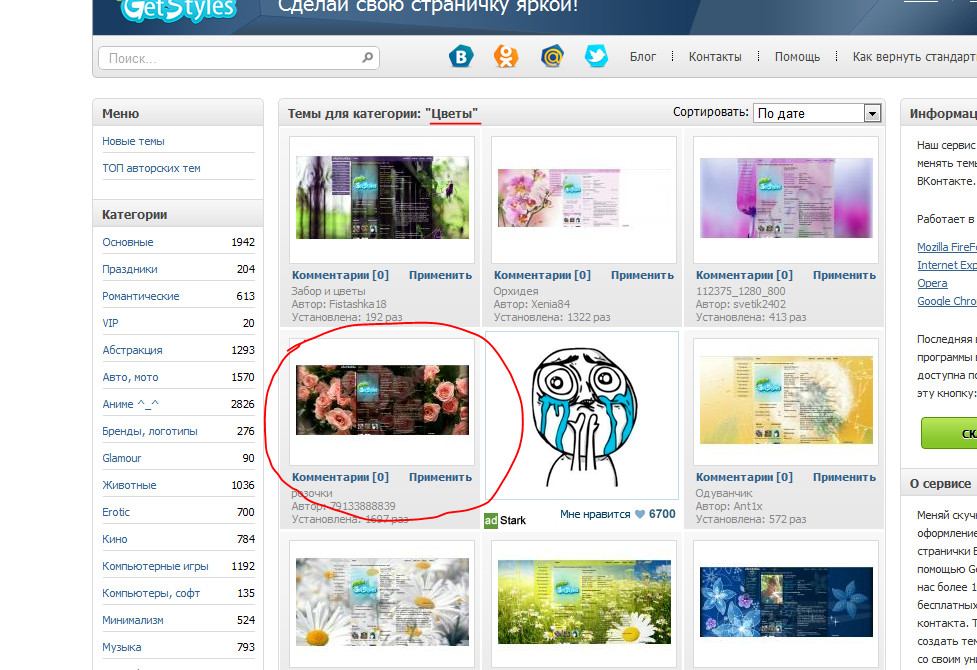Select the Erotic category

pos(116,512)
